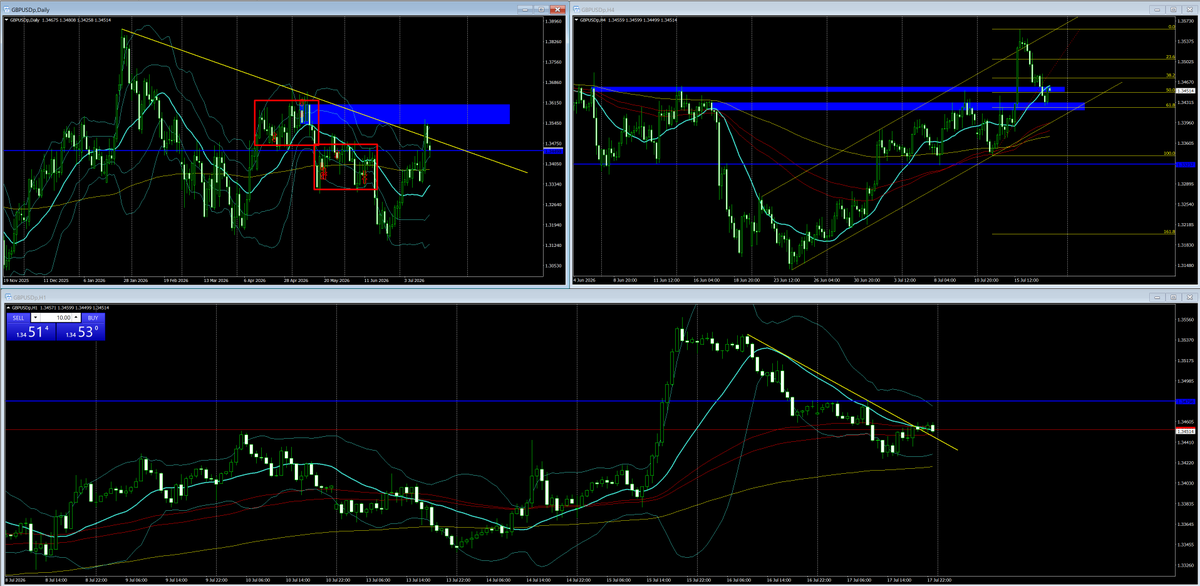Minimize the GBPUSDp,H4 chart window
Viewport: 1200px width, 586px height.
1157,10
